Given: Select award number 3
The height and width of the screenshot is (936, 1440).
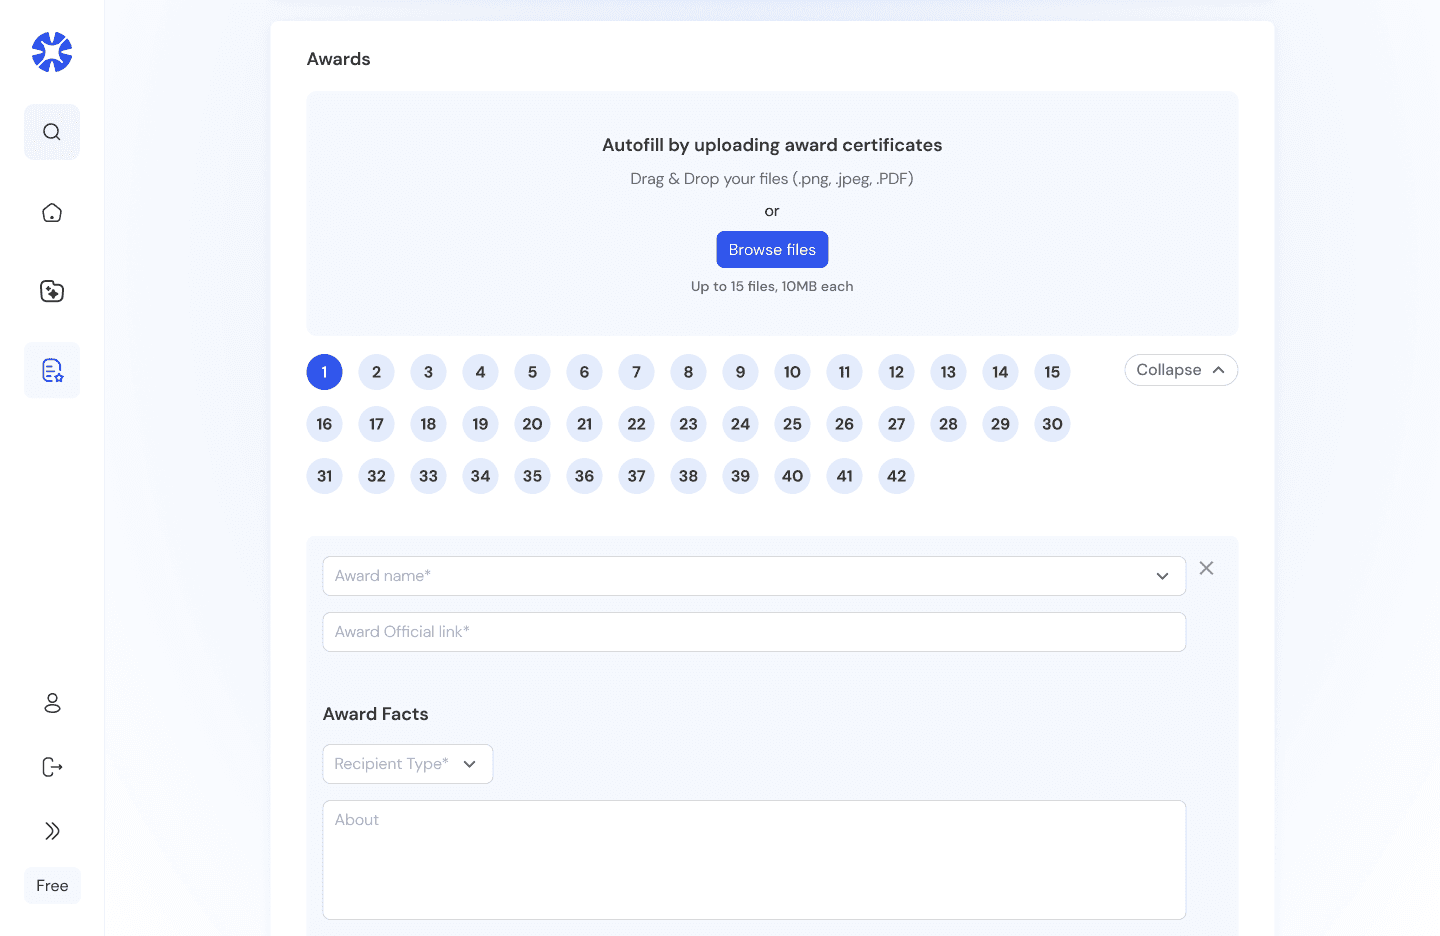Looking at the screenshot, I should pyautogui.click(x=428, y=372).
